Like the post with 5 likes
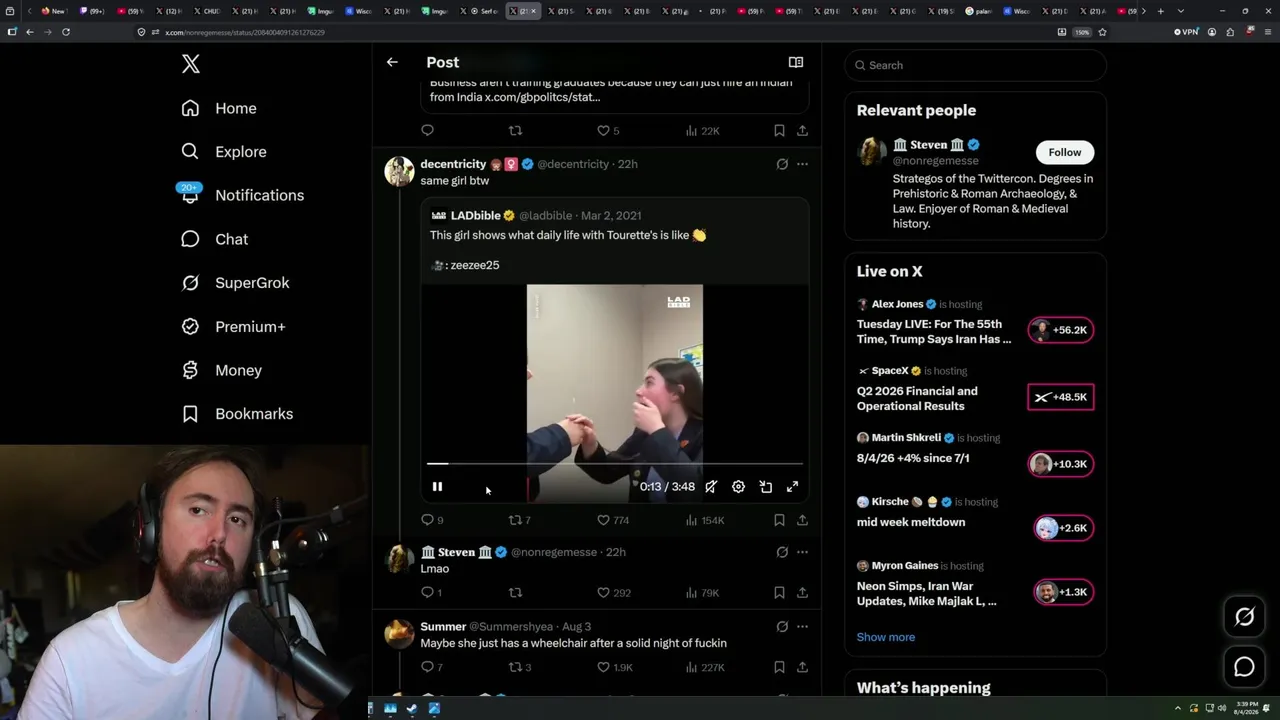Viewport: 1280px width, 720px height. (x=608, y=130)
